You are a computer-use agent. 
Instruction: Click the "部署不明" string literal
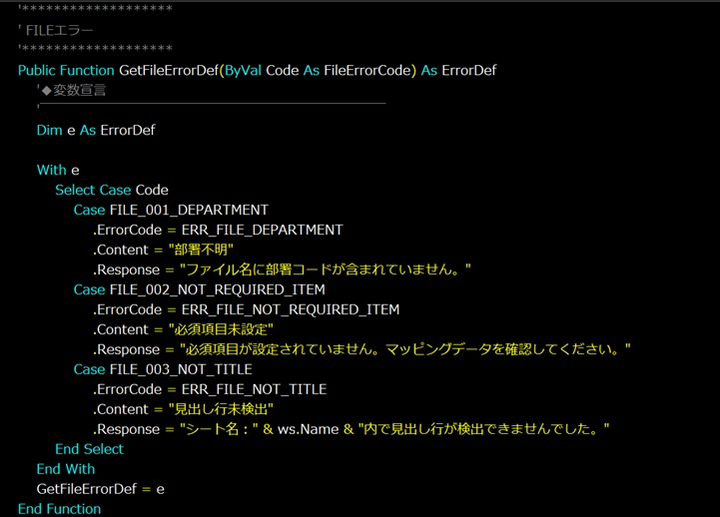(x=202, y=250)
